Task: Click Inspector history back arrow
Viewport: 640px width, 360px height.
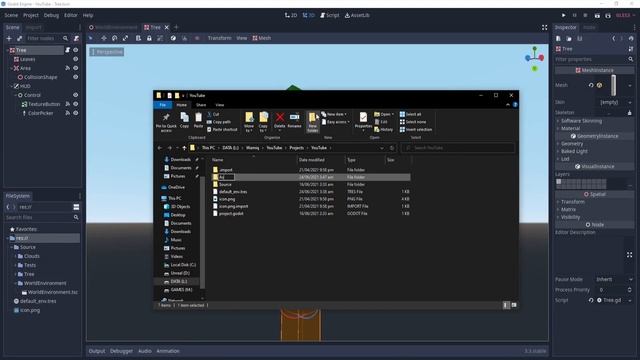Action: pyautogui.click(x=613, y=38)
